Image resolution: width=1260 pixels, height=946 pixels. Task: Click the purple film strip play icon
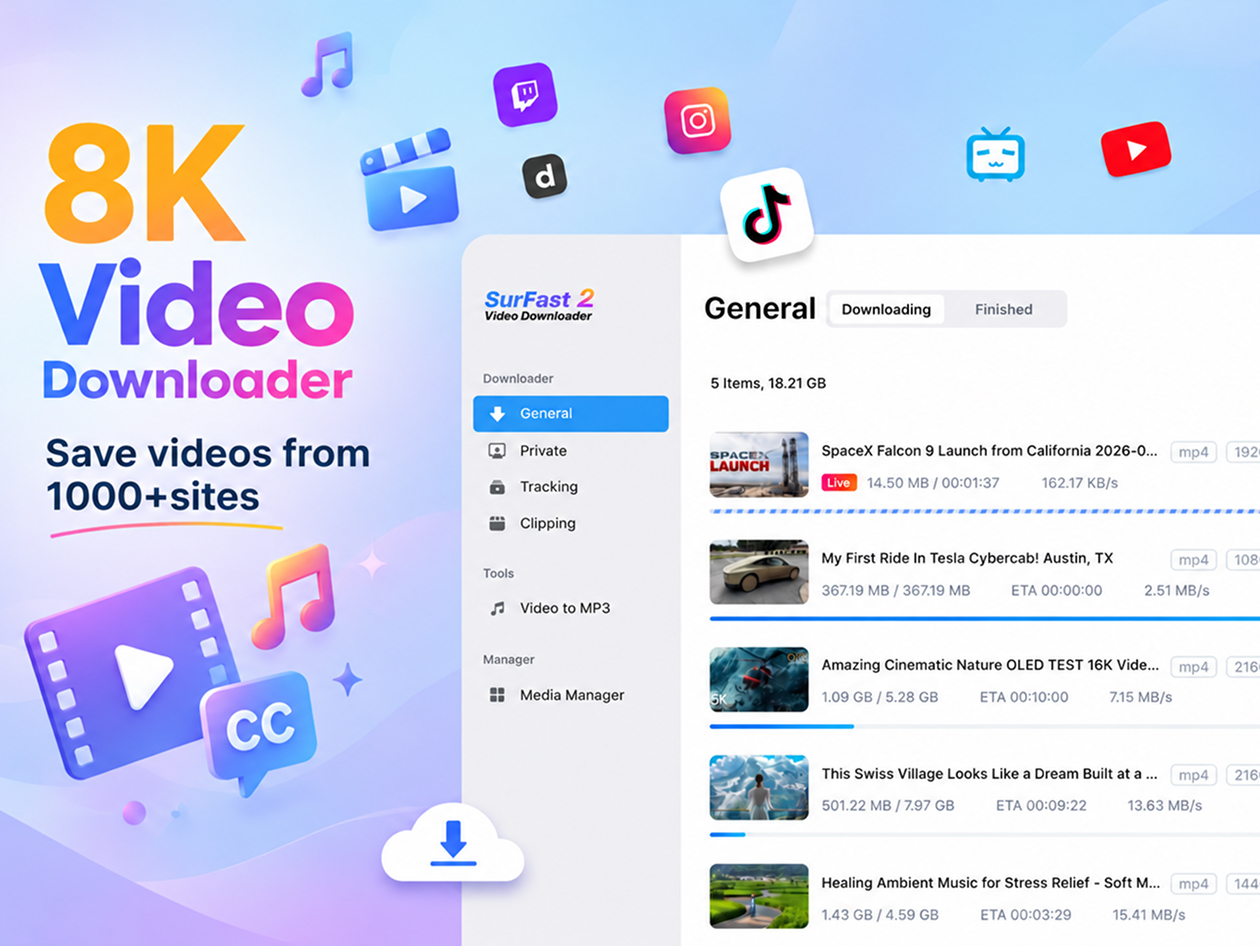(x=130, y=672)
